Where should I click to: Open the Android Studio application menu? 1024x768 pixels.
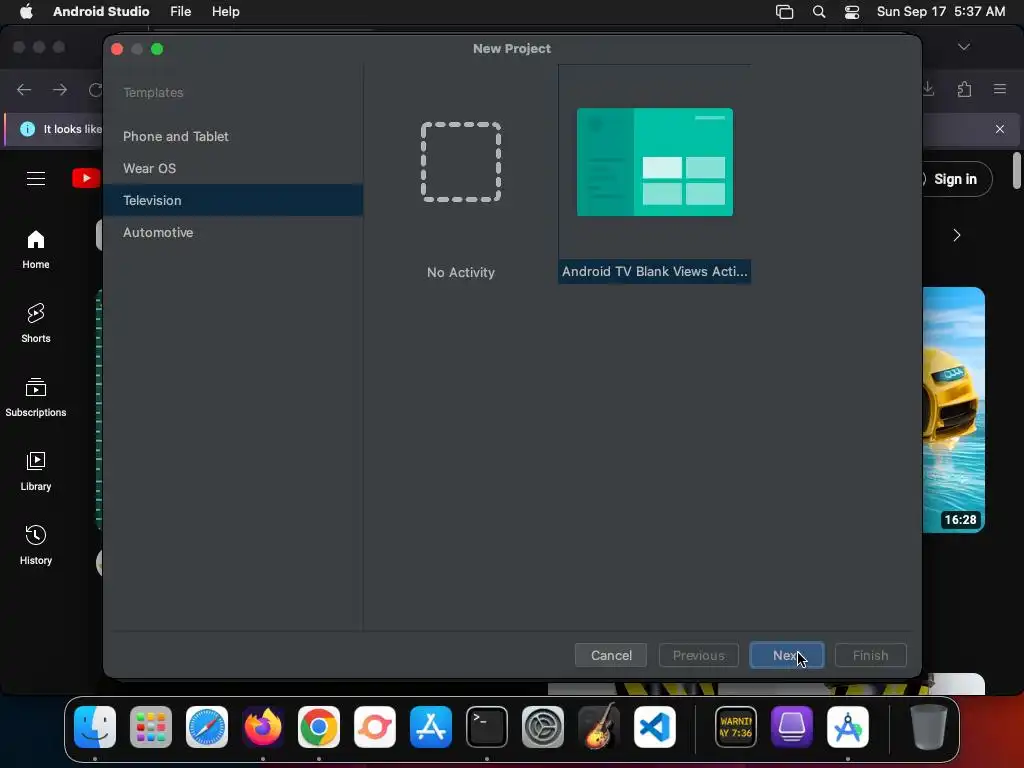(101, 12)
